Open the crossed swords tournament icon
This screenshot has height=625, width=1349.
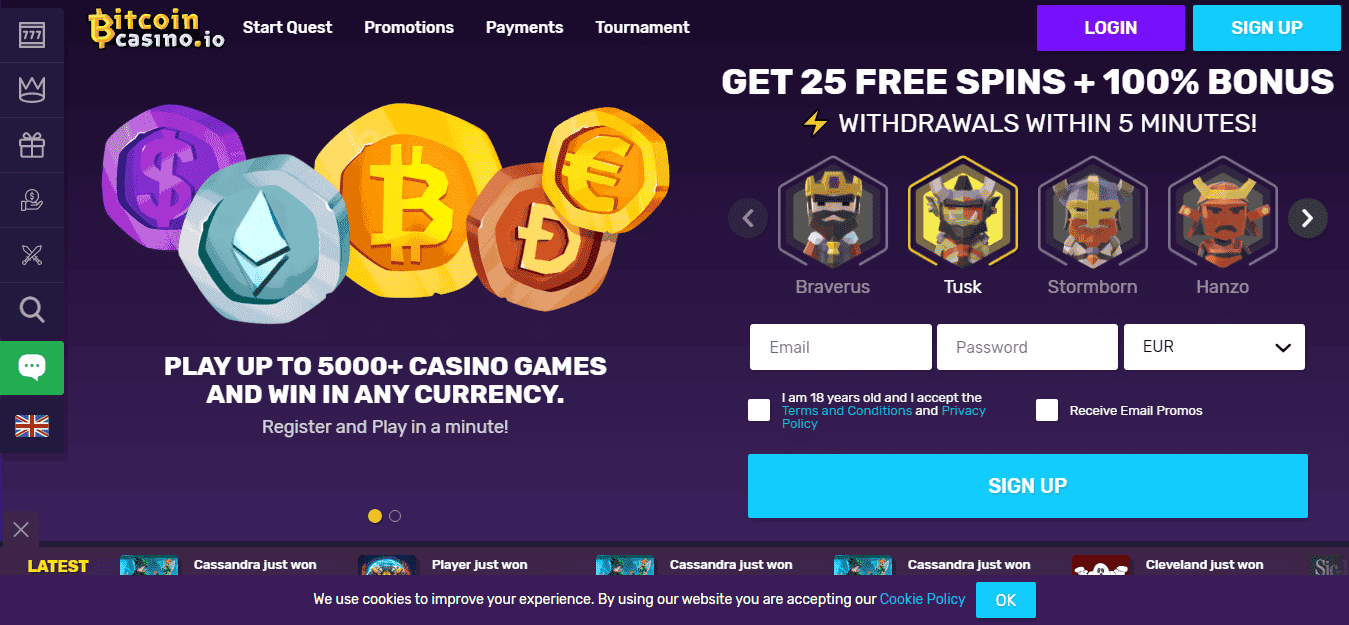coord(32,256)
